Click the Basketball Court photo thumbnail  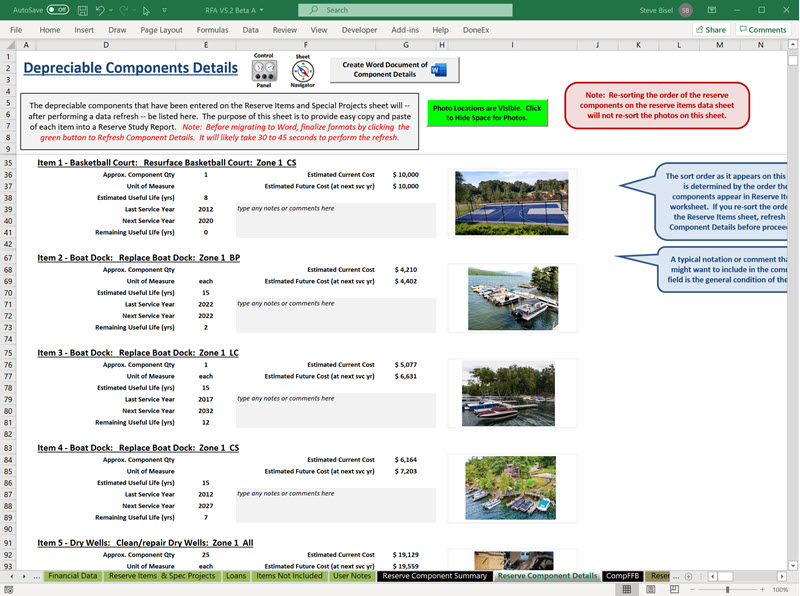click(x=512, y=203)
